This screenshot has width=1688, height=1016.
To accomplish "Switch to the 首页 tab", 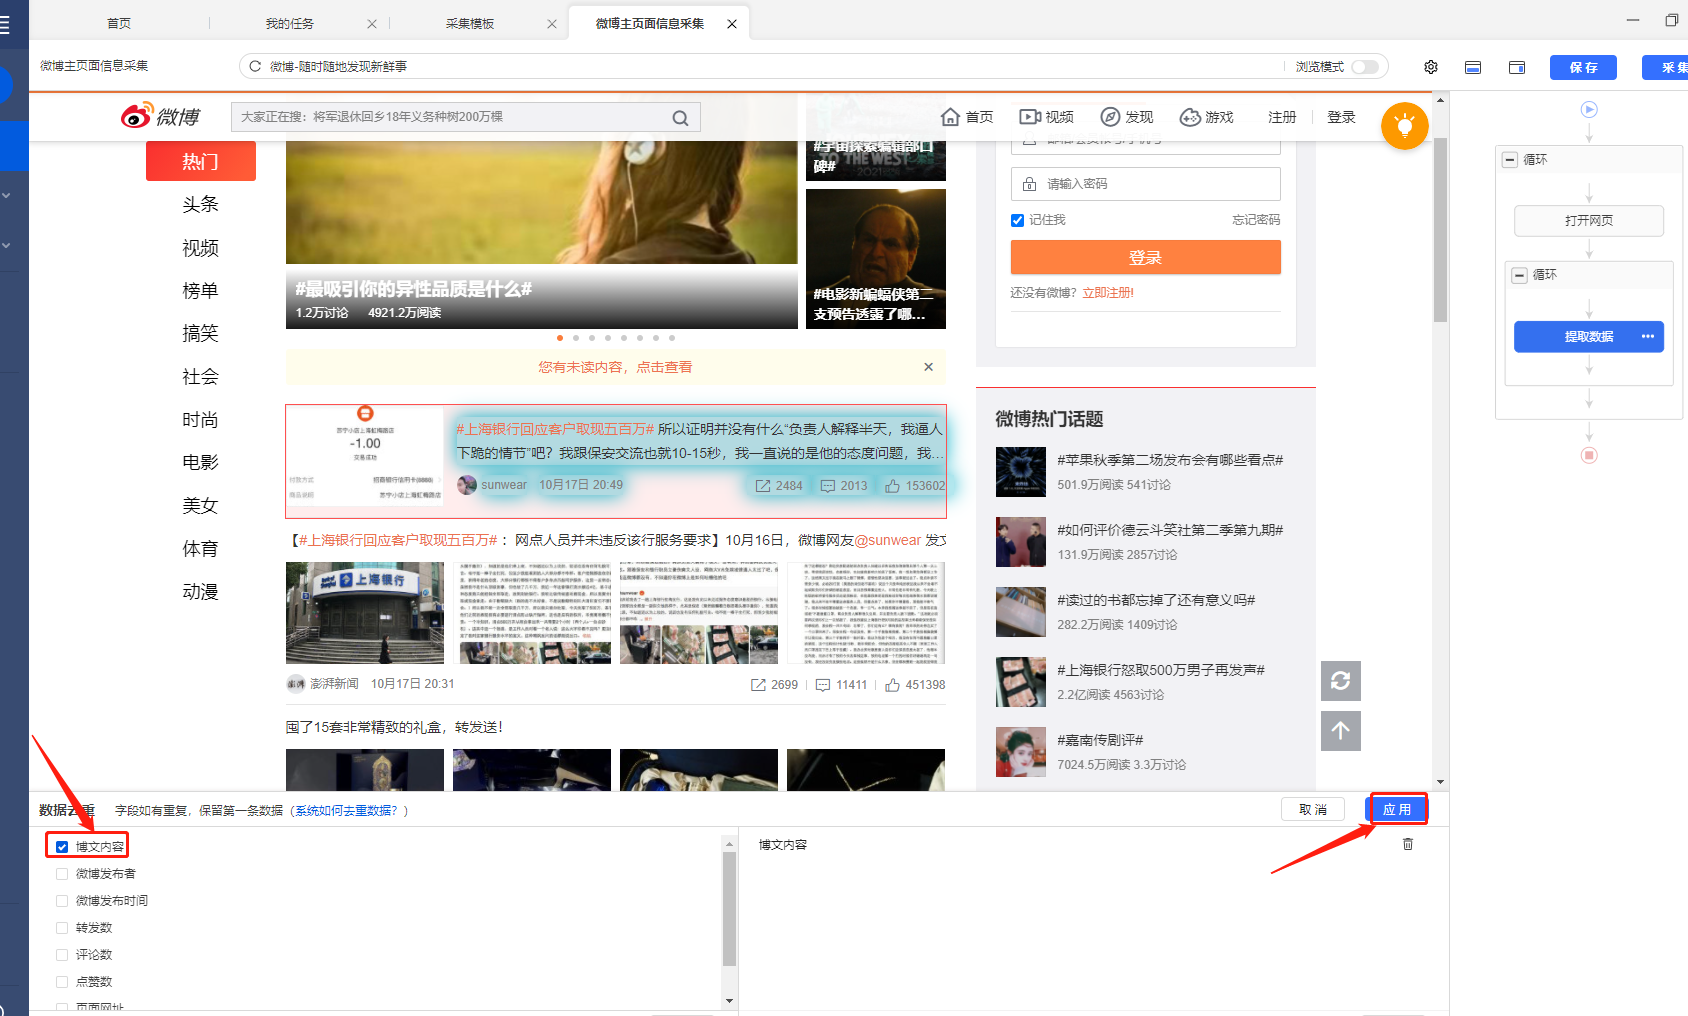I will (x=119, y=24).
